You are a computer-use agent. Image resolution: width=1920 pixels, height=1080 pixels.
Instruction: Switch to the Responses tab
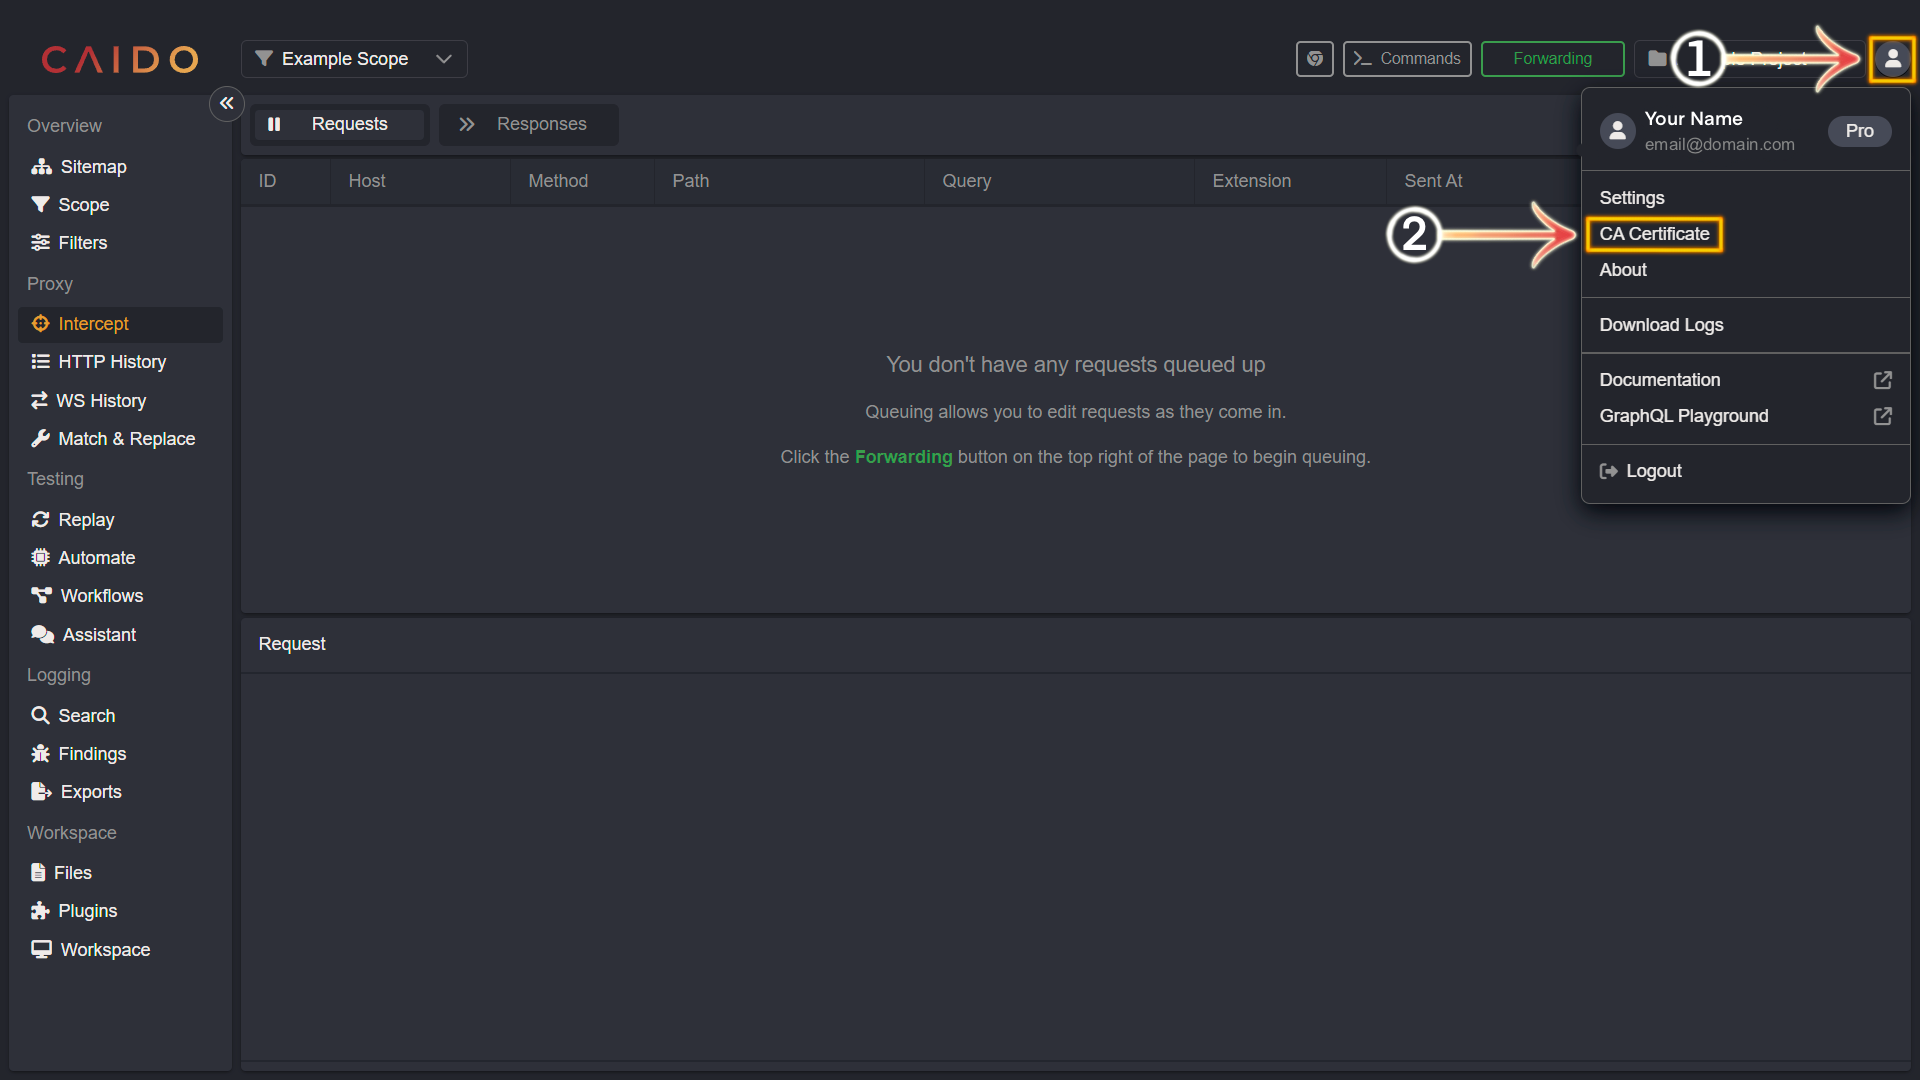(528, 124)
